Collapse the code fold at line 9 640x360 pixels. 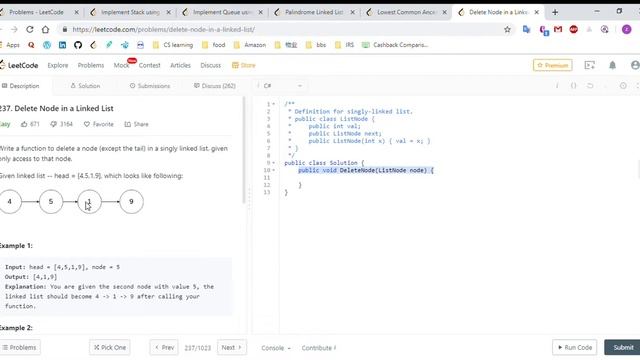[x=273, y=163]
